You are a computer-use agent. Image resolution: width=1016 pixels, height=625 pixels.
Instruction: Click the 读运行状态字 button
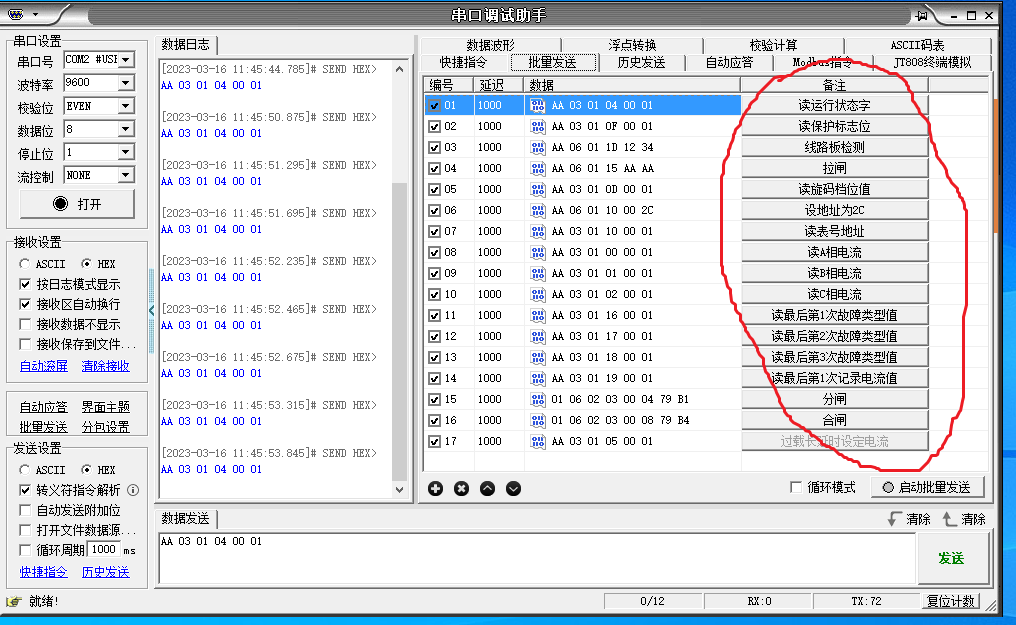(835, 105)
